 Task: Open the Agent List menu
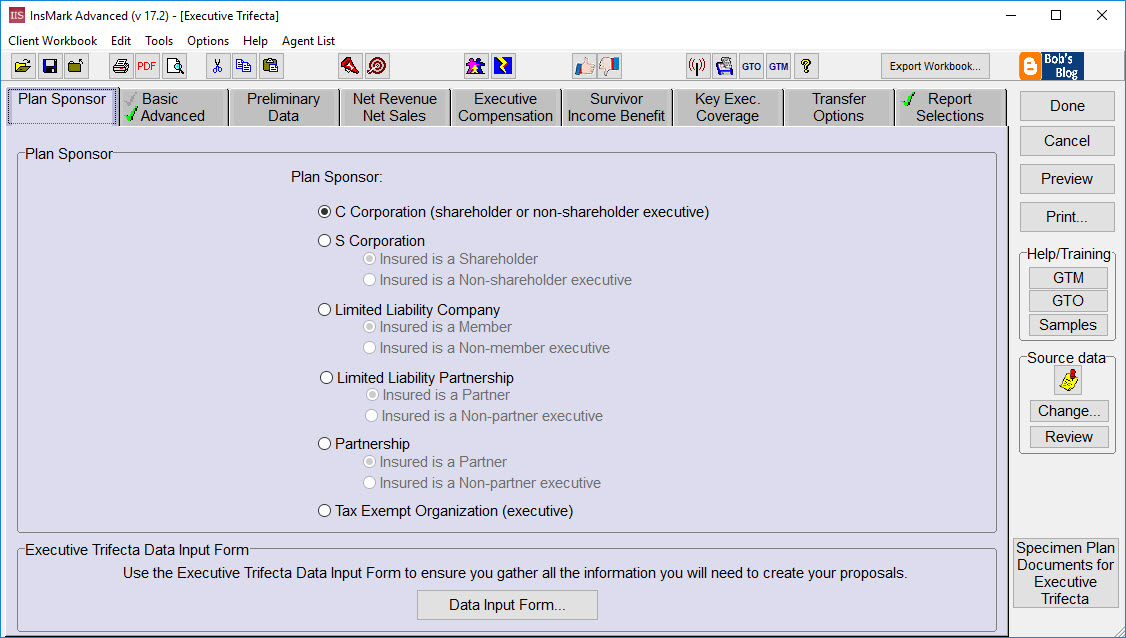(x=306, y=41)
